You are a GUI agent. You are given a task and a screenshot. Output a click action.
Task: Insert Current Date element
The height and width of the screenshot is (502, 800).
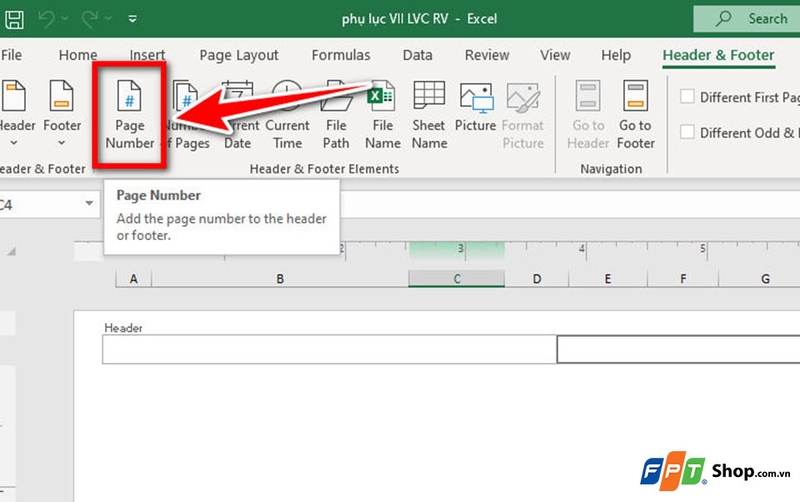[x=238, y=115]
